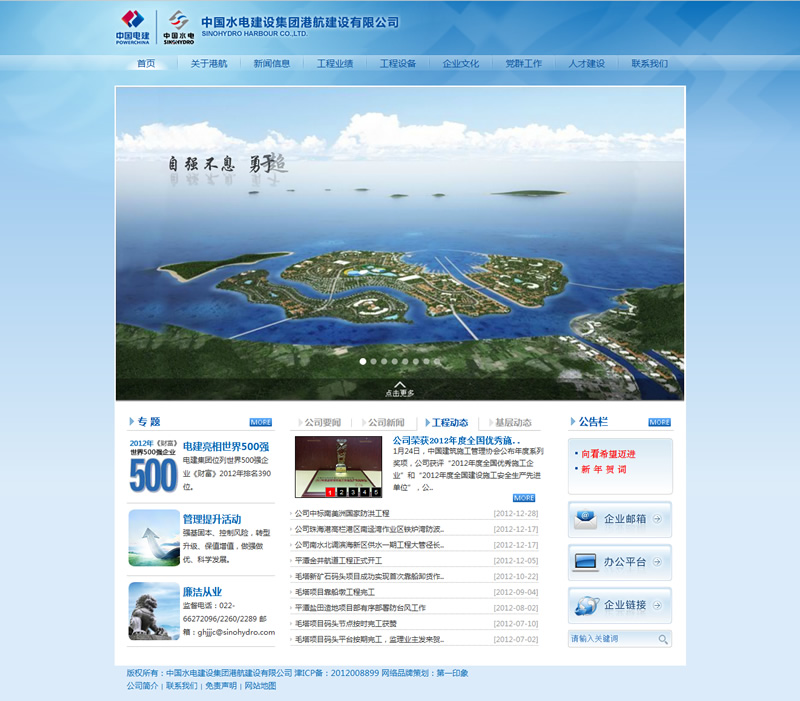Click the search magnifier icon
This screenshot has height=701, width=800.
(662, 638)
